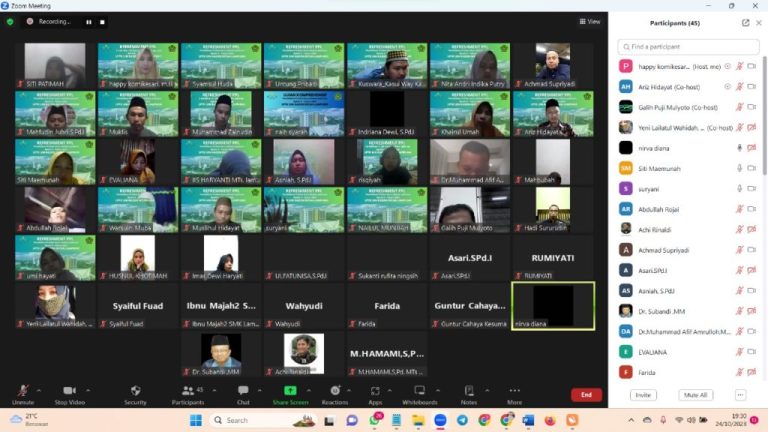Click the green encryption shield icon
Image resolution: width=768 pixels, height=432 pixels.
(10, 22)
